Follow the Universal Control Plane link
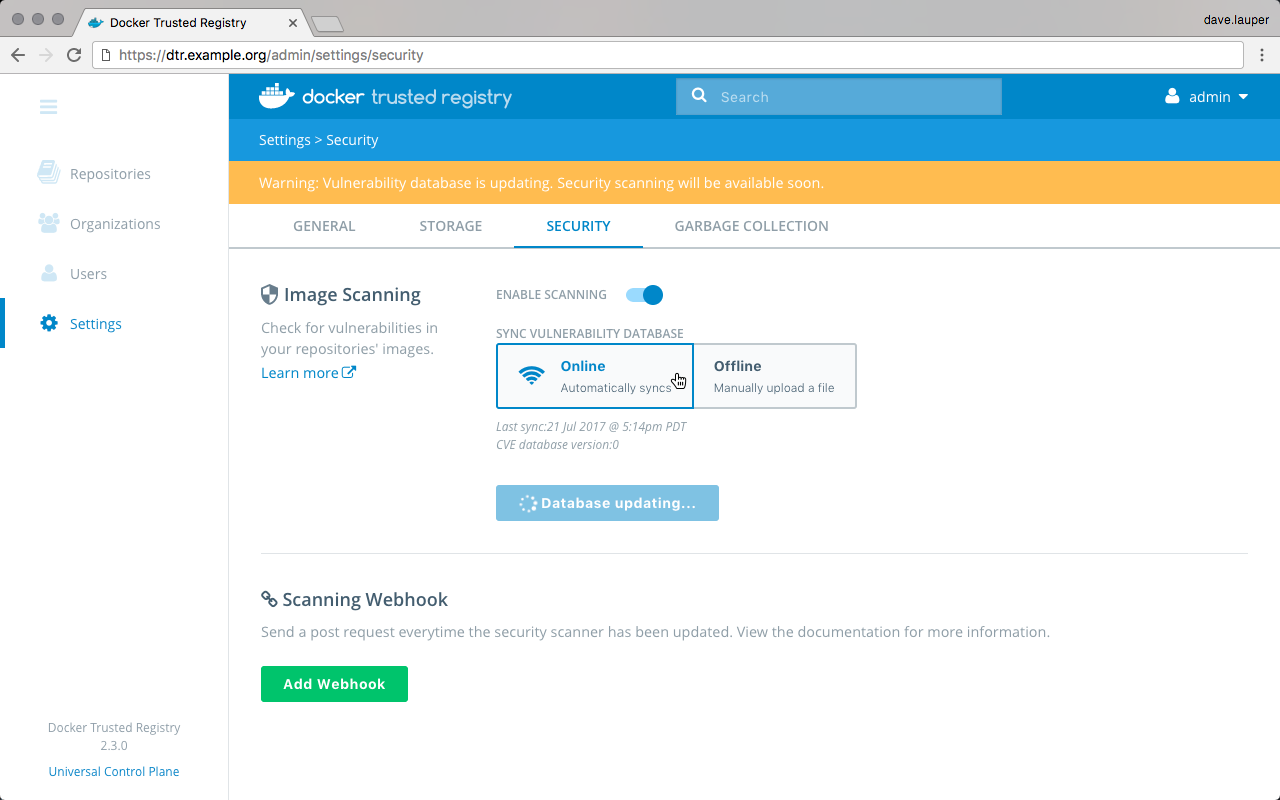 (x=114, y=771)
